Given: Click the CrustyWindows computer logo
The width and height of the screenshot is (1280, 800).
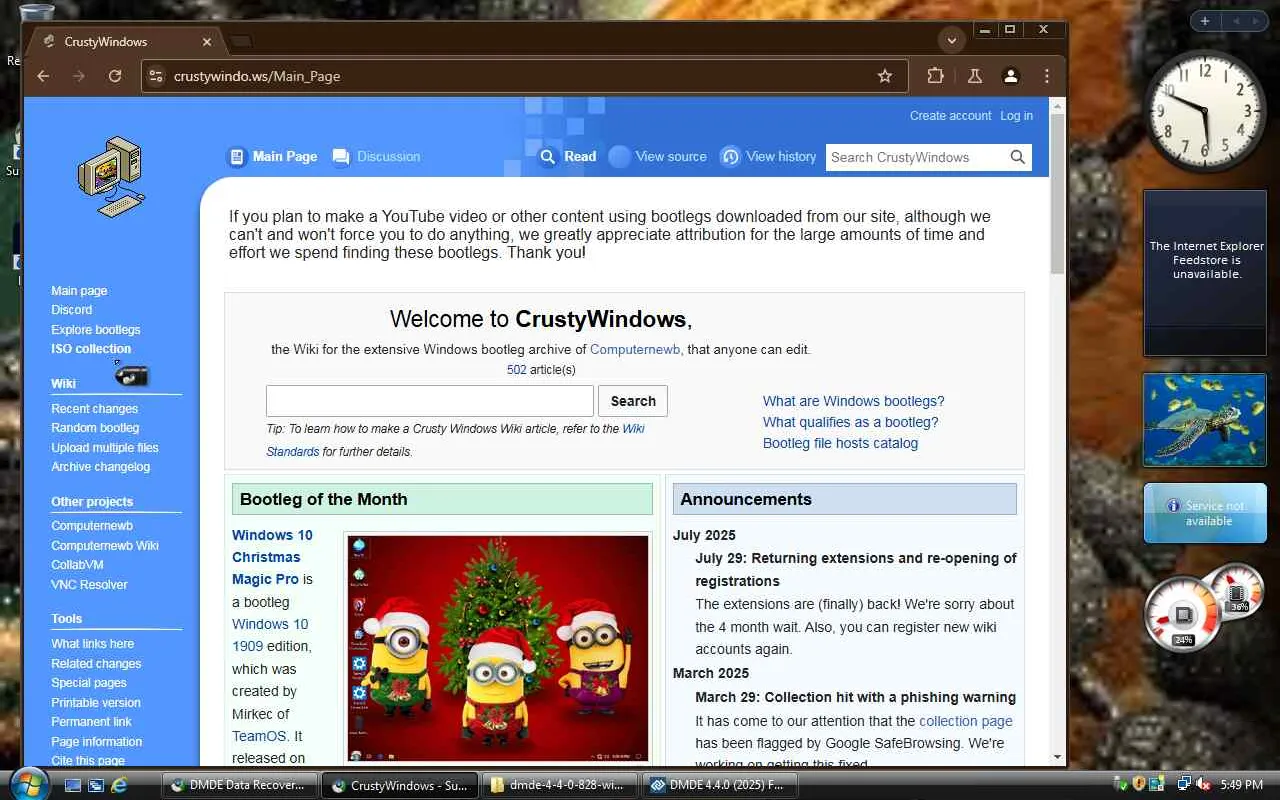Looking at the screenshot, I should [x=111, y=177].
